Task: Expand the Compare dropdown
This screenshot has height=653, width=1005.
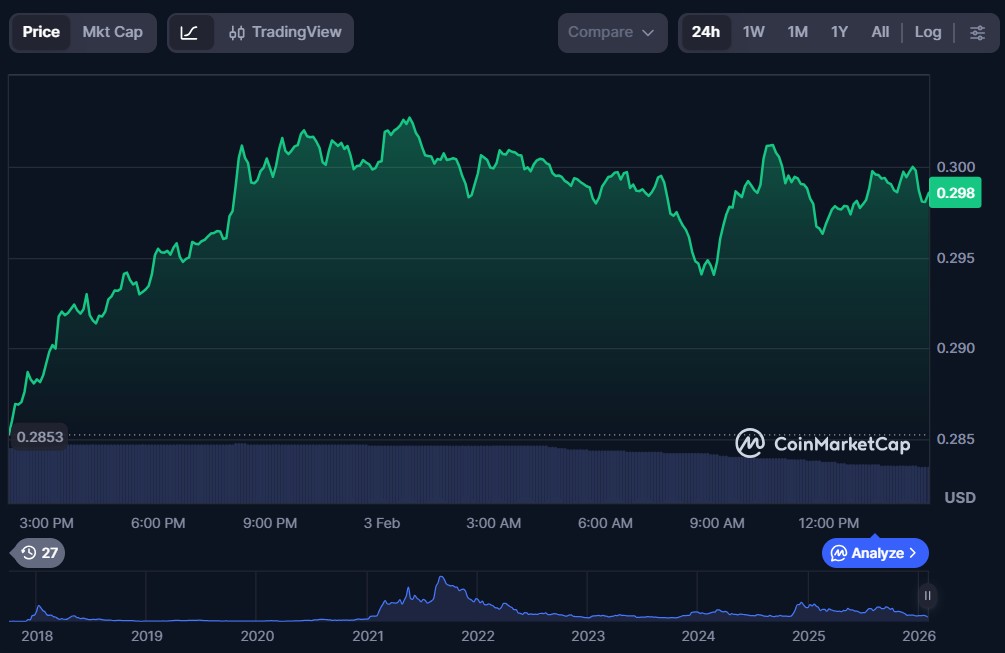Action: click(x=611, y=32)
